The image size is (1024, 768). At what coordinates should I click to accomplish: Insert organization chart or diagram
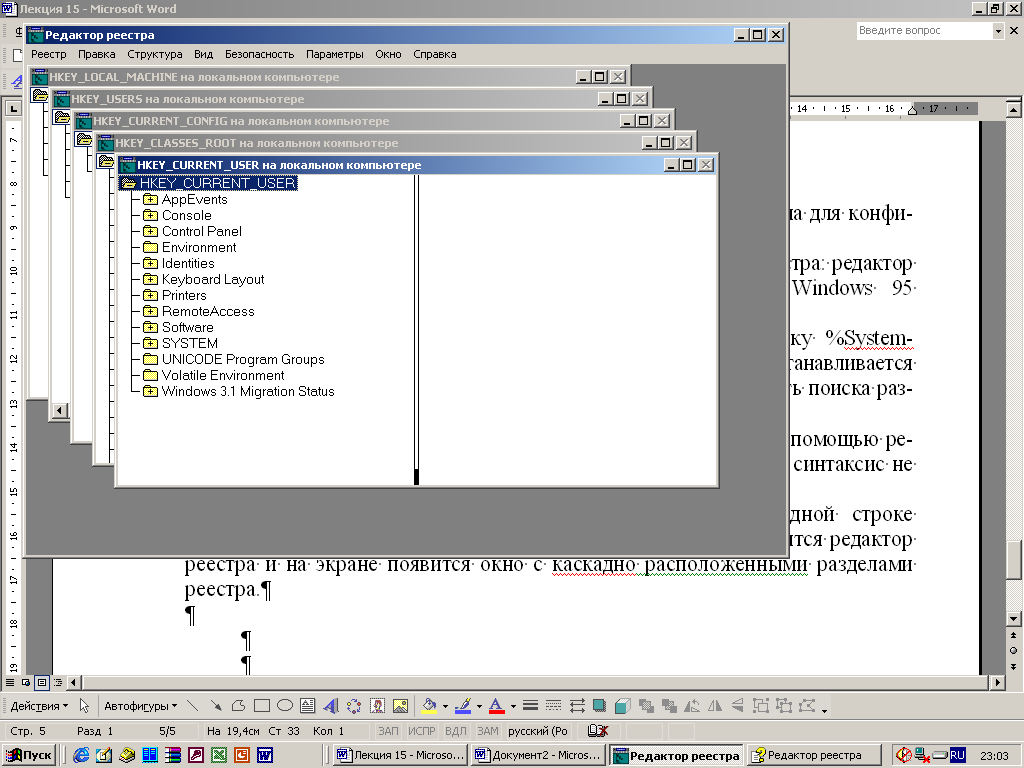pos(354,706)
